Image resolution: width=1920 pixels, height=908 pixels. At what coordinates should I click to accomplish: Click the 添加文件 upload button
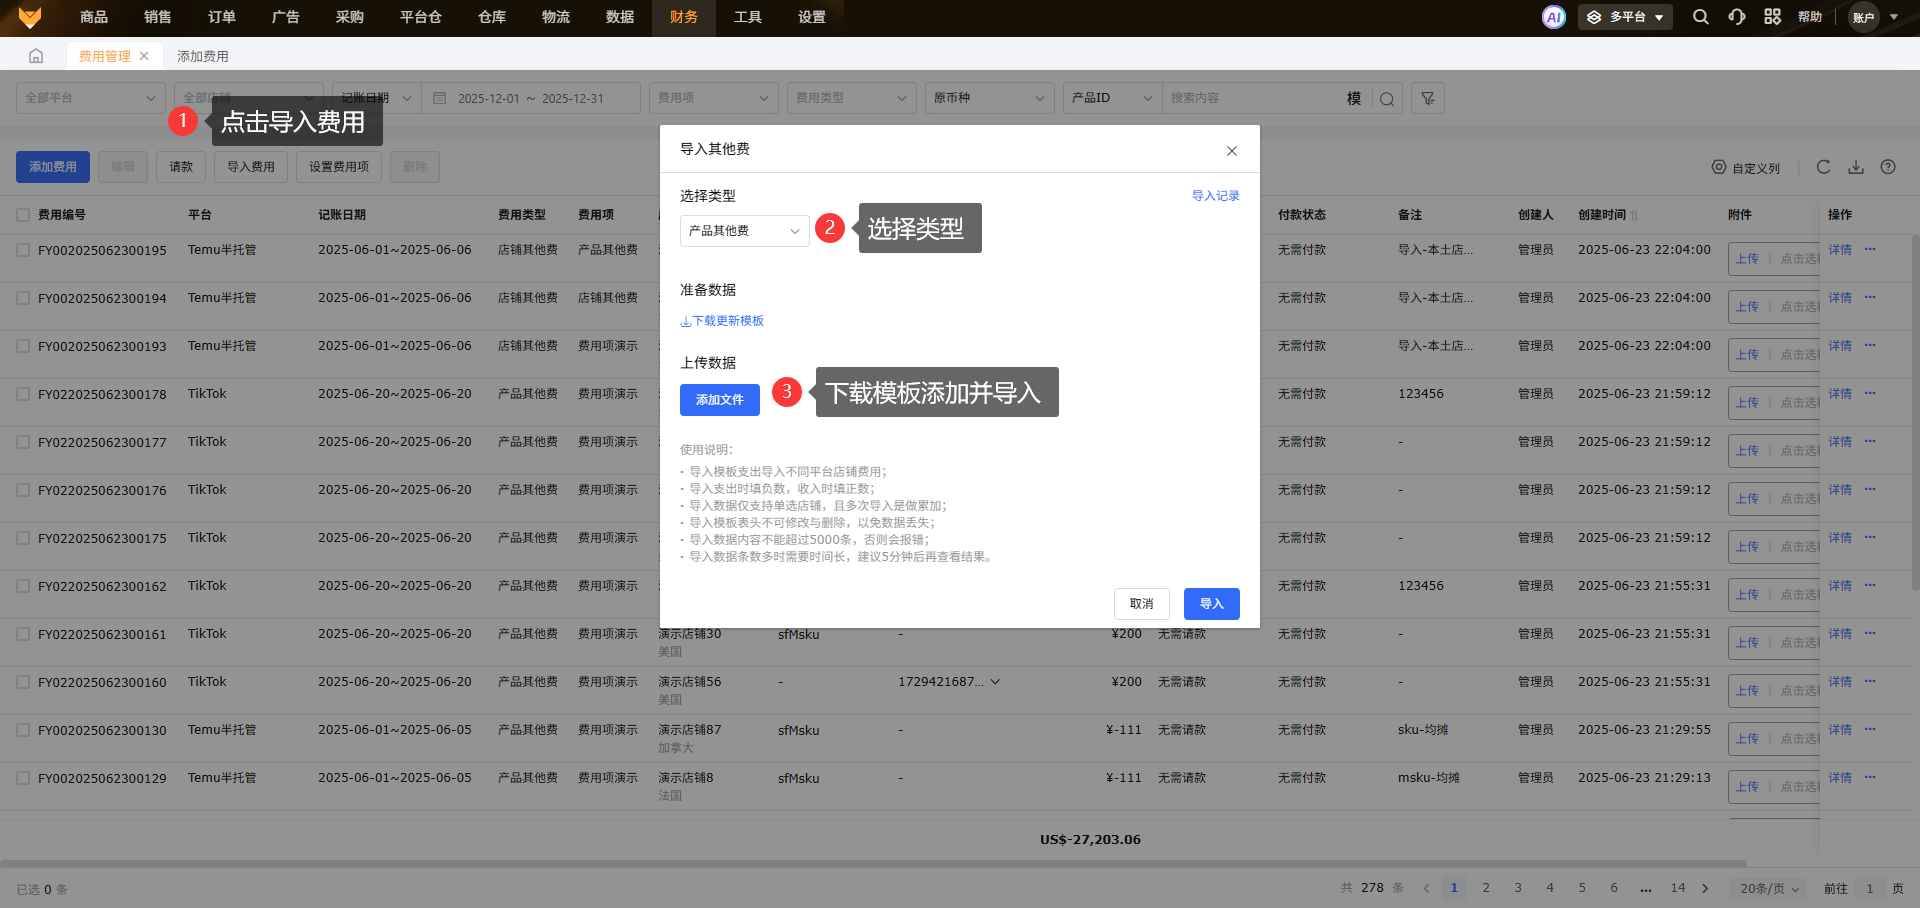pos(720,400)
